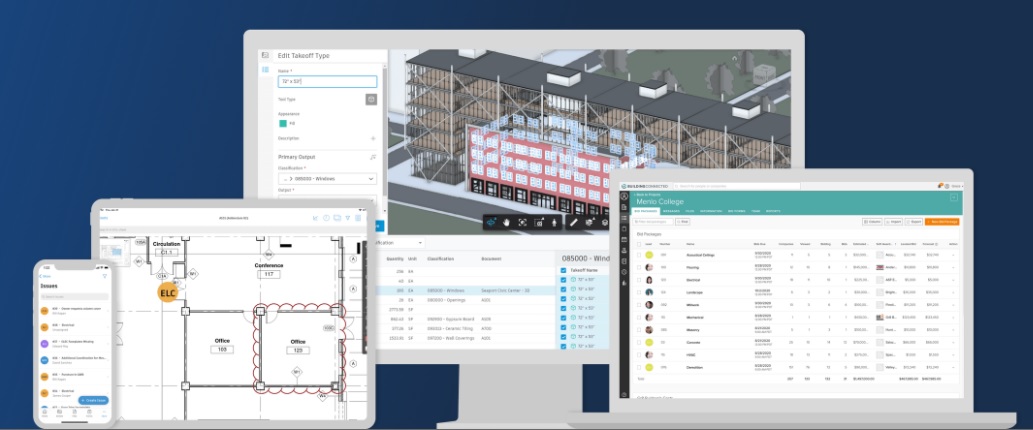1033x430 pixels.
Task: Select the measure pencil tool in viewer toolbar
Action: click(574, 222)
